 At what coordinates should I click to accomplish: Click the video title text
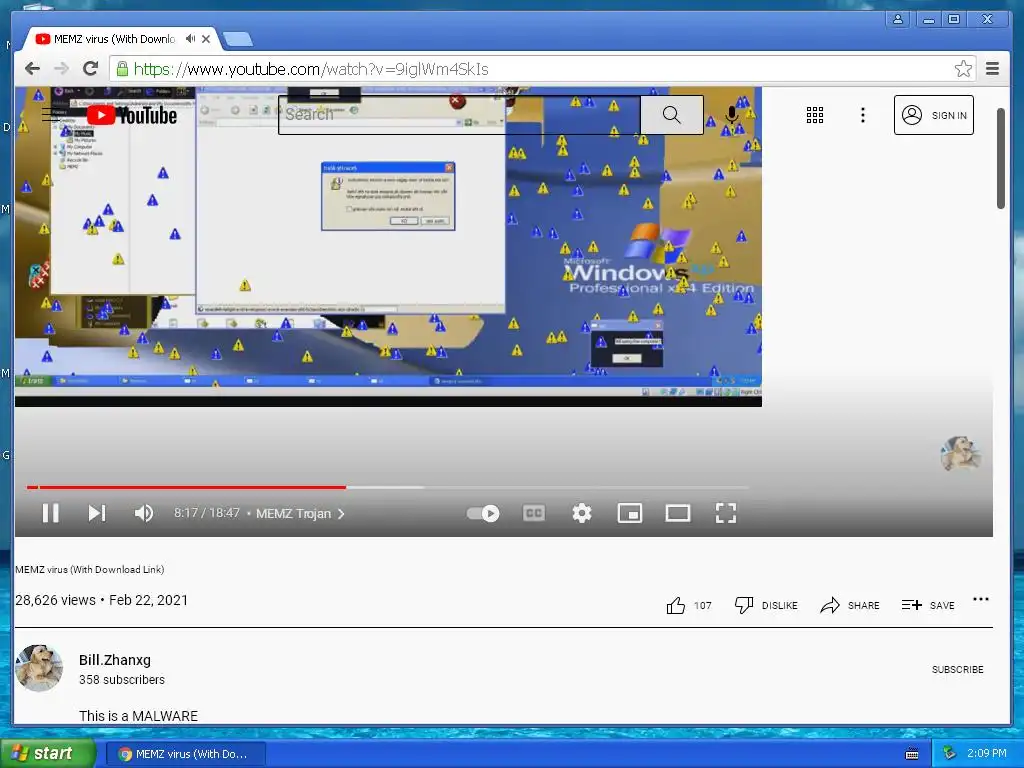[89, 569]
